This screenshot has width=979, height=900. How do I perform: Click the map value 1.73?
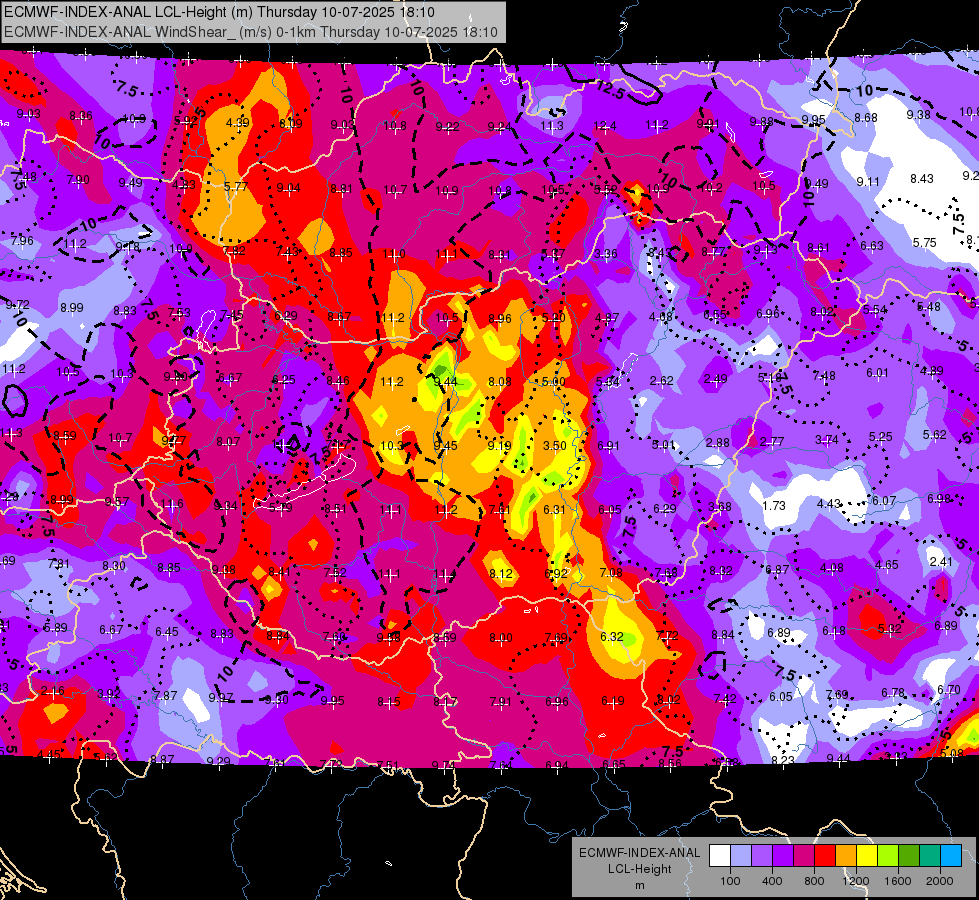pyautogui.click(x=774, y=505)
